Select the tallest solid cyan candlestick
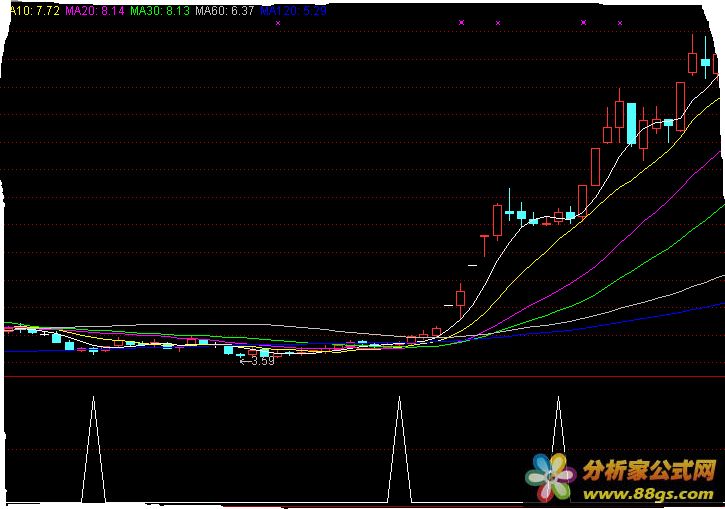 (631, 123)
